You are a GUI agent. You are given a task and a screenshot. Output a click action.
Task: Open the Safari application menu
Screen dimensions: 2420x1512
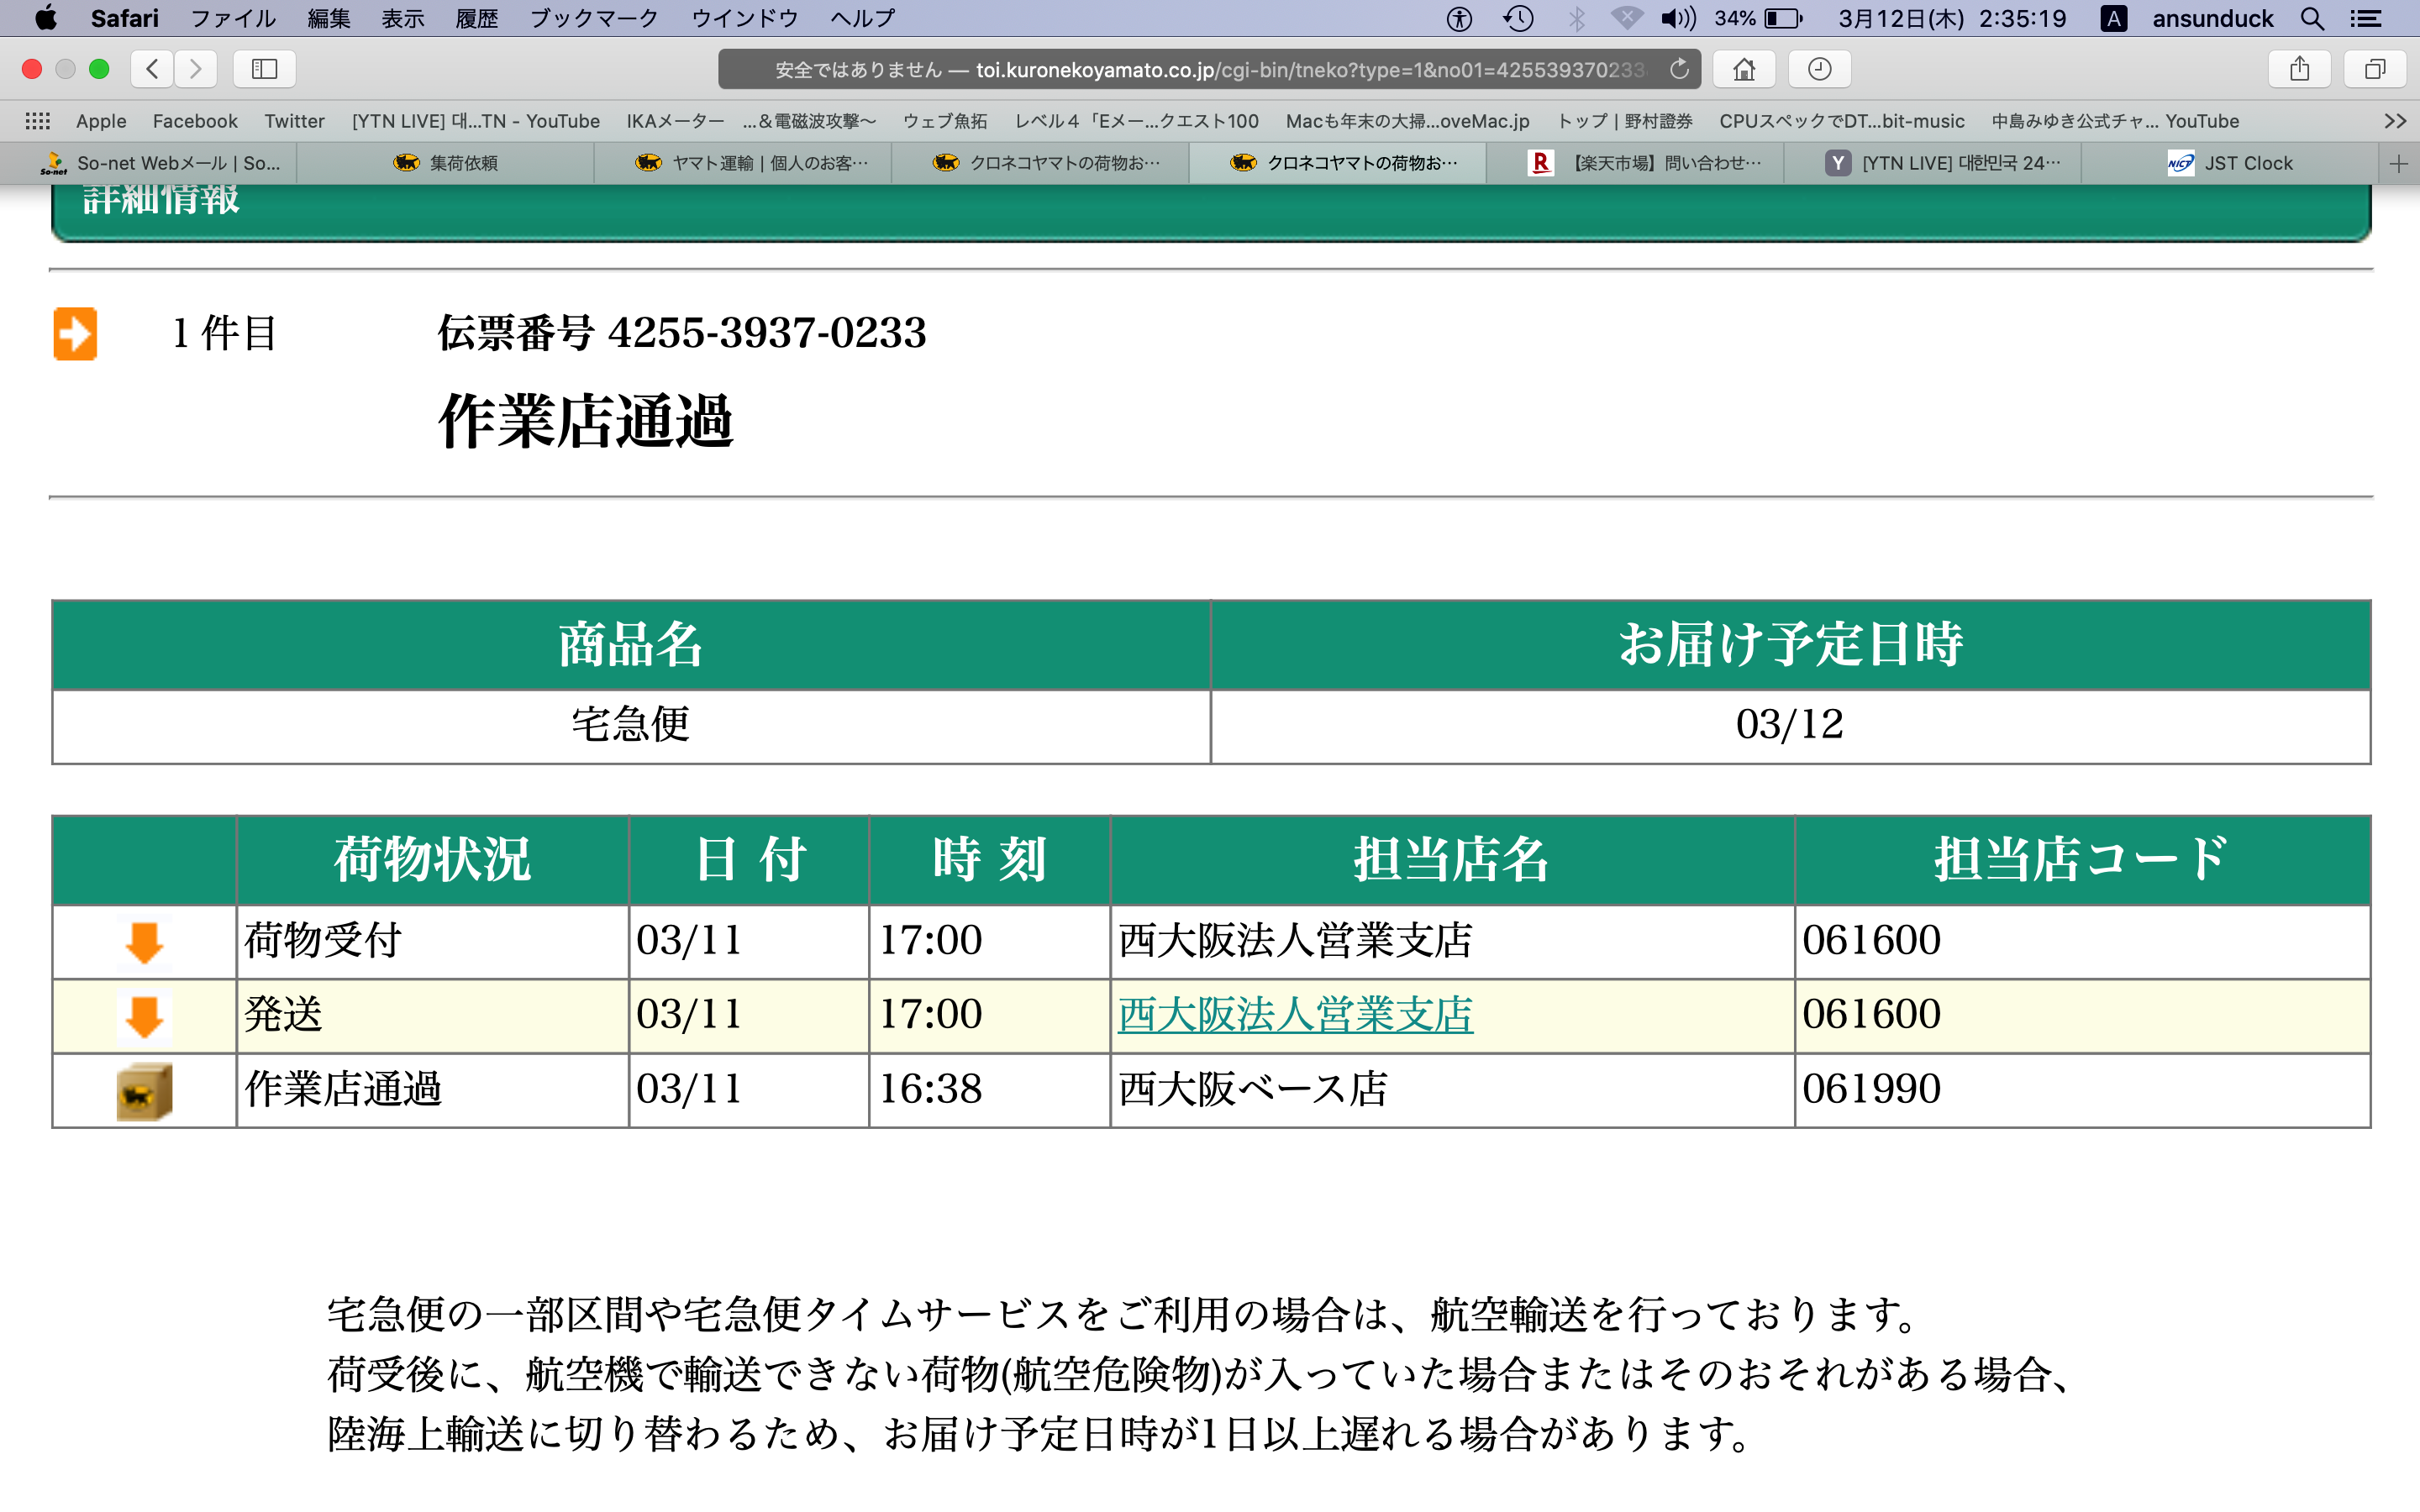tap(124, 18)
